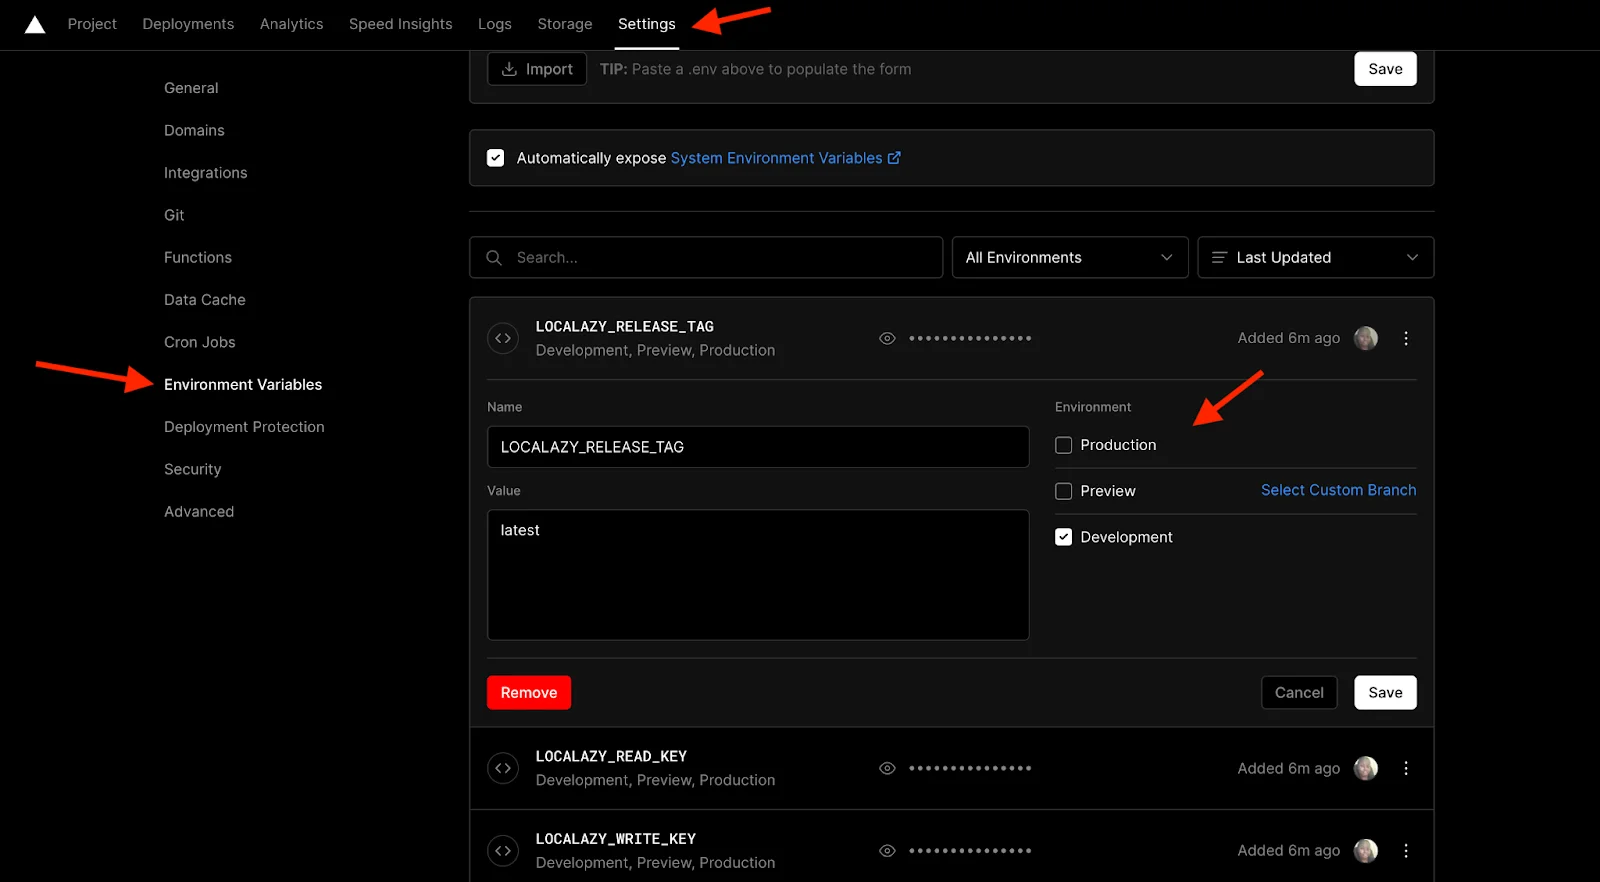1600x882 pixels.
Task: Enable the Preview environment checkbox
Action: click(1063, 491)
